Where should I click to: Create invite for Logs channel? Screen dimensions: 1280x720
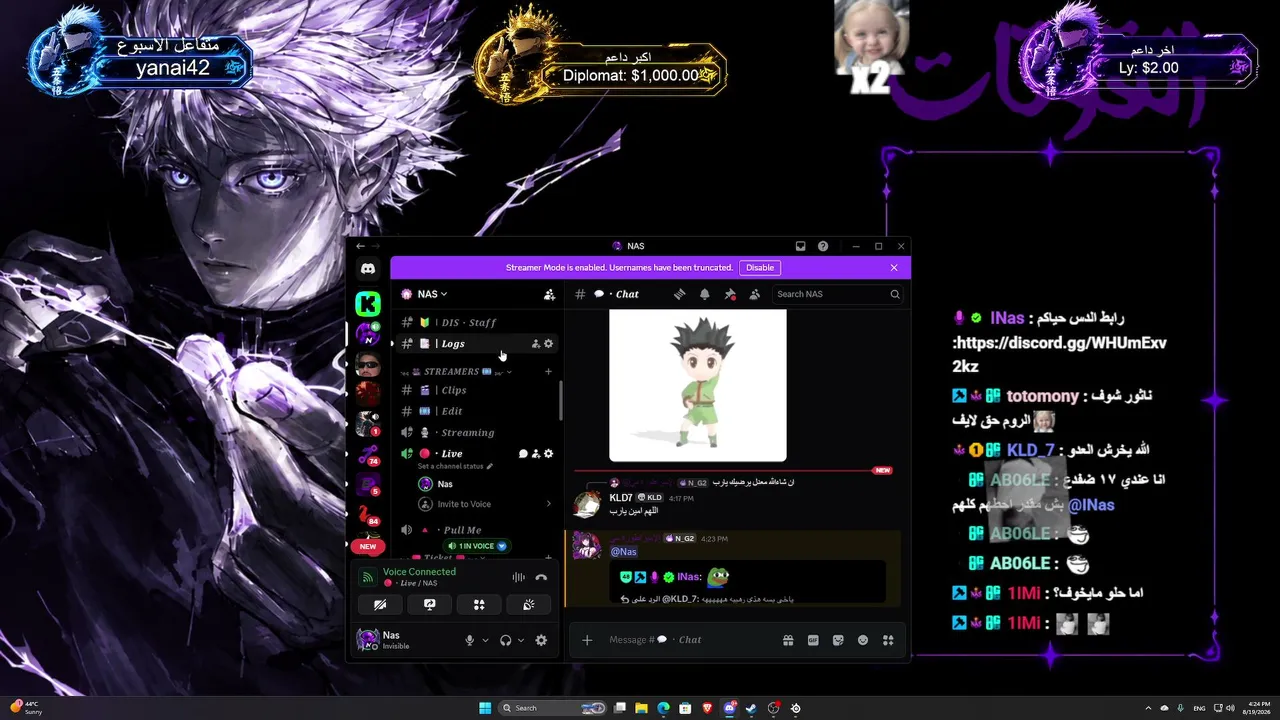click(536, 343)
